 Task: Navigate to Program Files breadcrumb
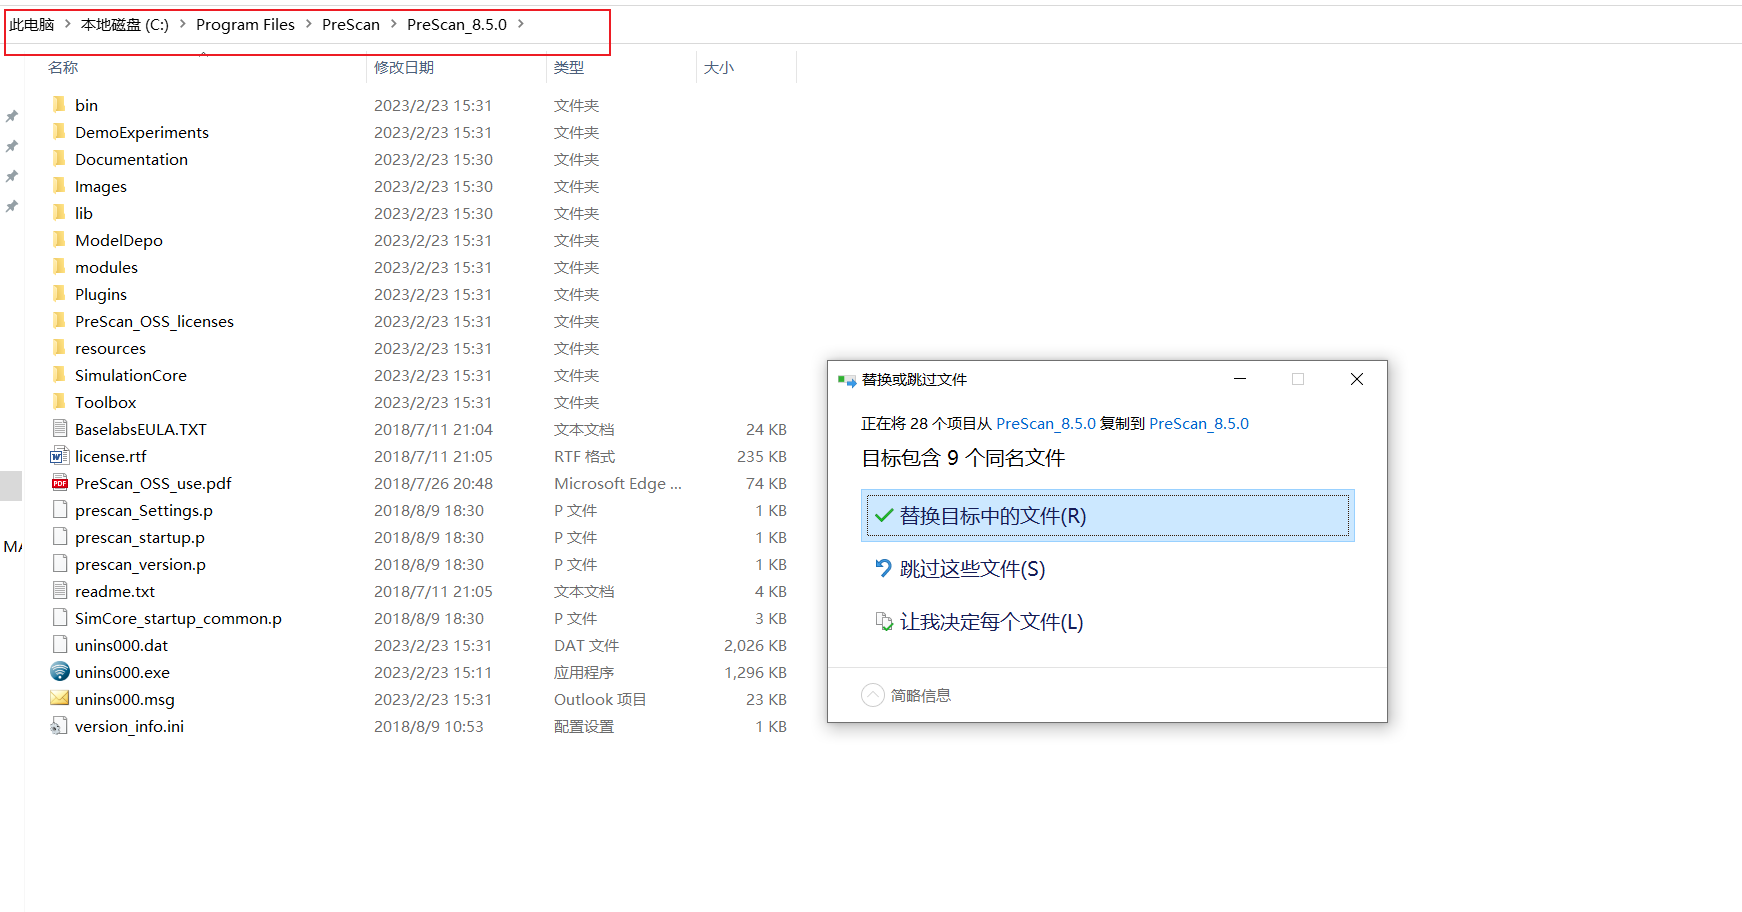(245, 24)
